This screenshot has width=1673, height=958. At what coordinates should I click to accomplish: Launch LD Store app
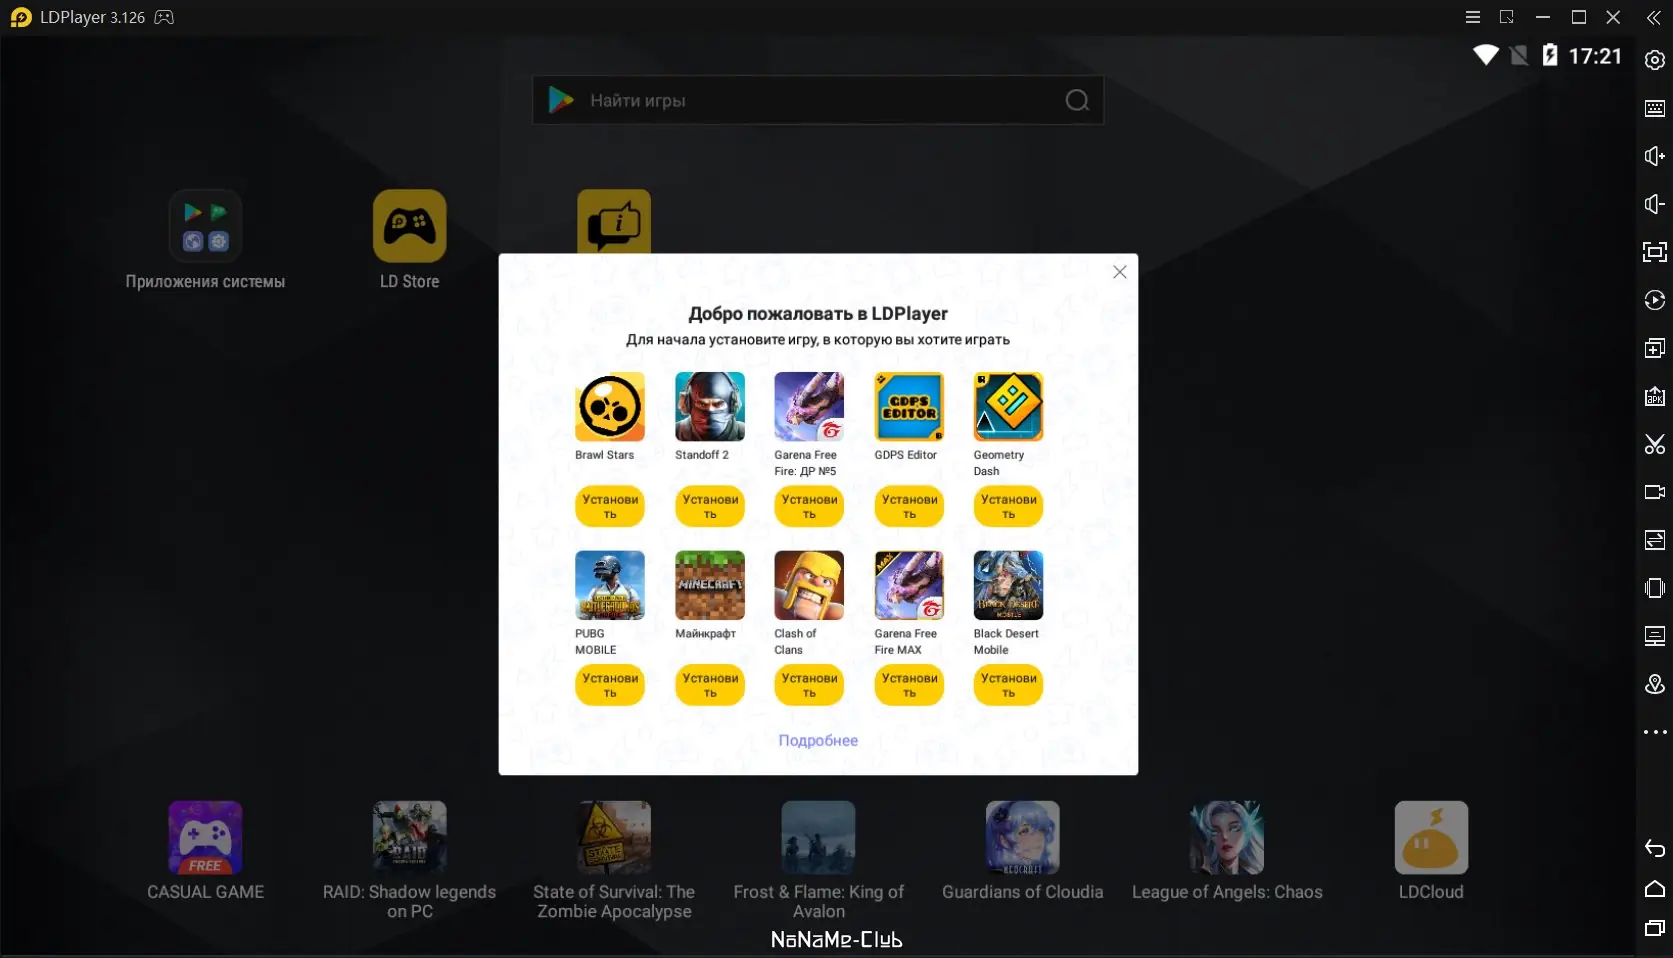coord(410,226)
